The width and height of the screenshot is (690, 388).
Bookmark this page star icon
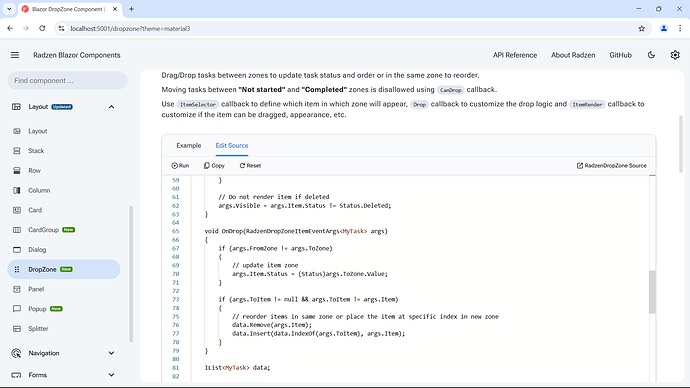(x=642, y=29)
